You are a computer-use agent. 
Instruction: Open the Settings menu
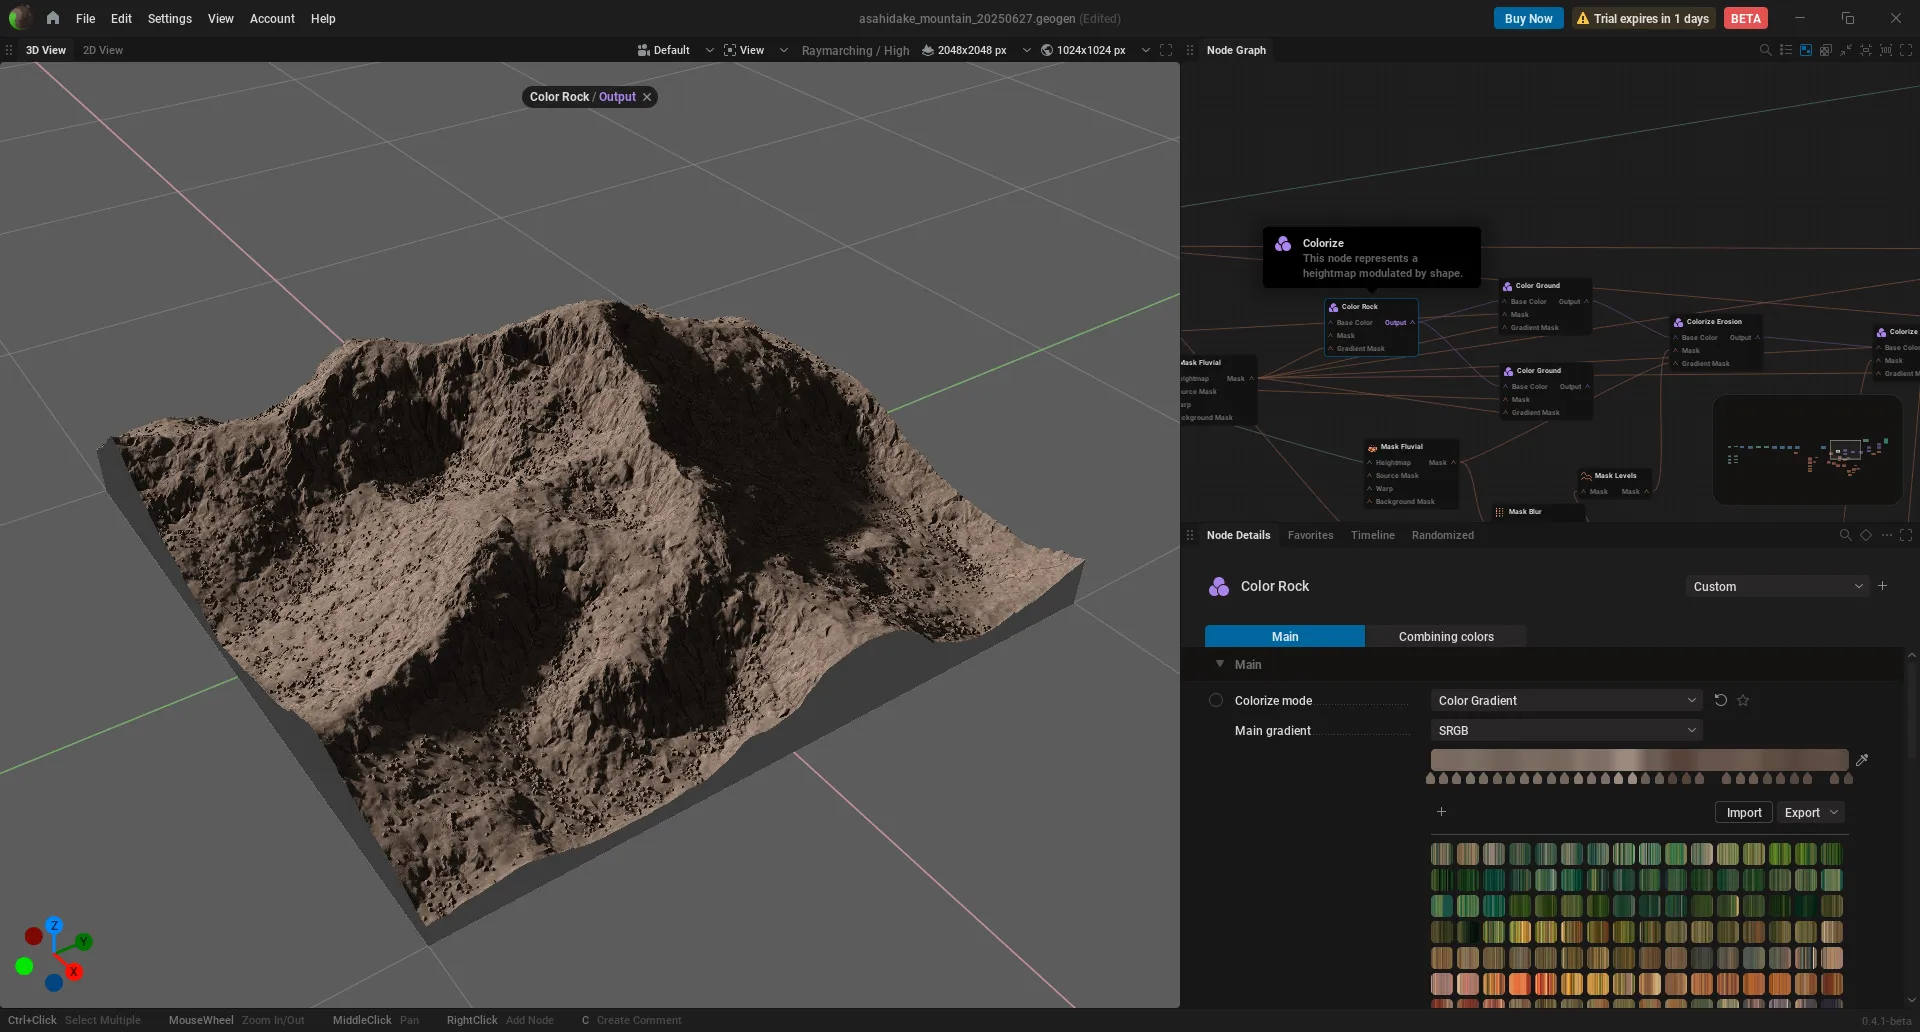[x=170, y=18]
